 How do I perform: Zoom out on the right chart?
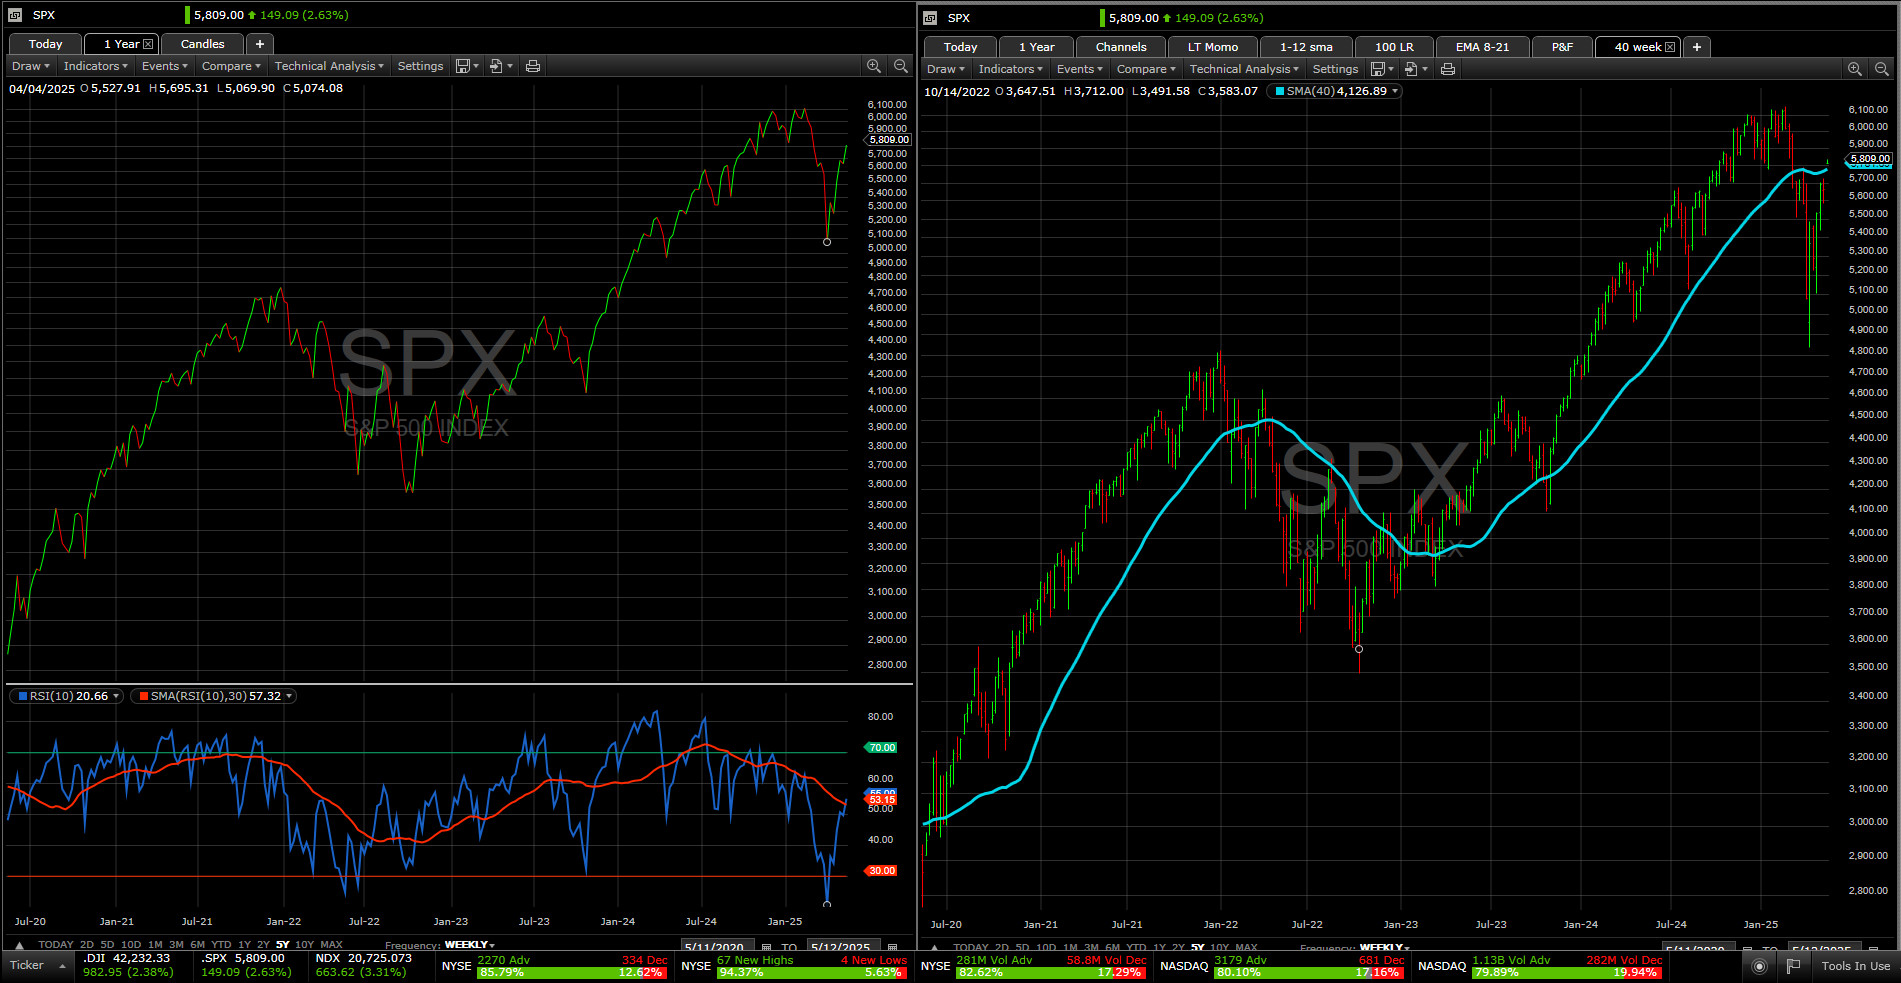point(1881,69)
